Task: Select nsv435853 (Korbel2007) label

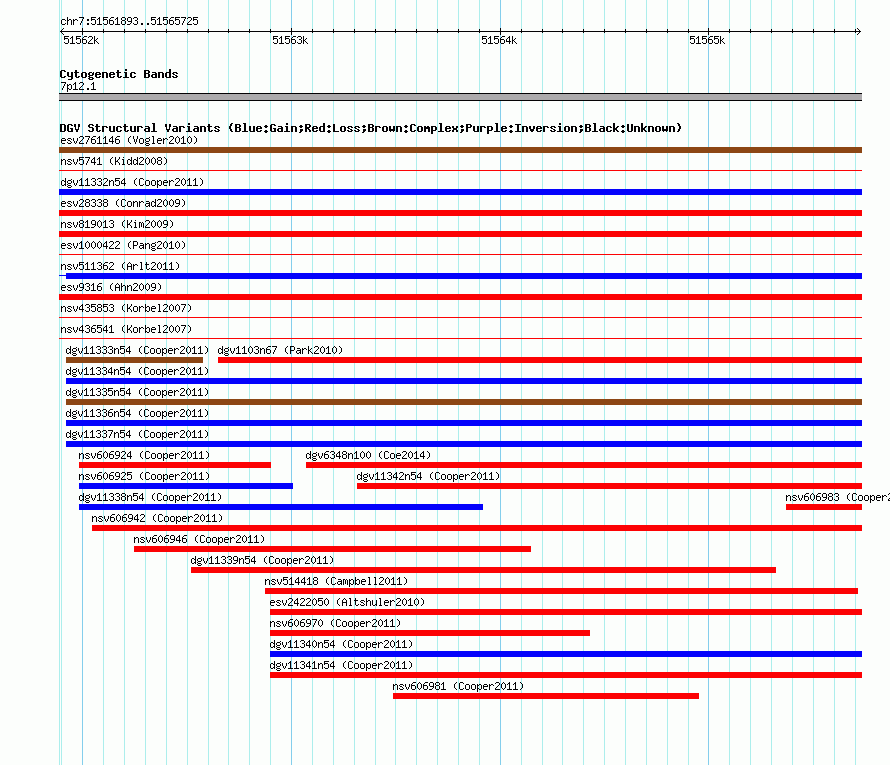Action: (126, 308)
